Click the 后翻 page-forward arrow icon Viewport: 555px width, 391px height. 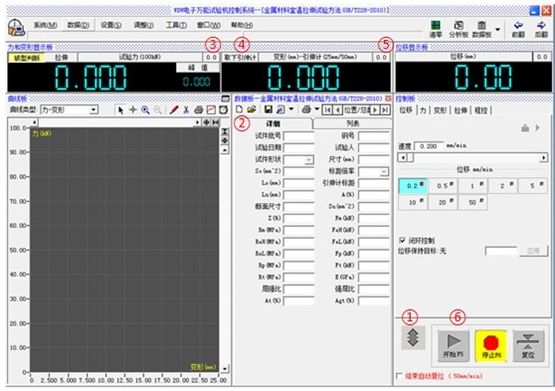coord(541,29)
